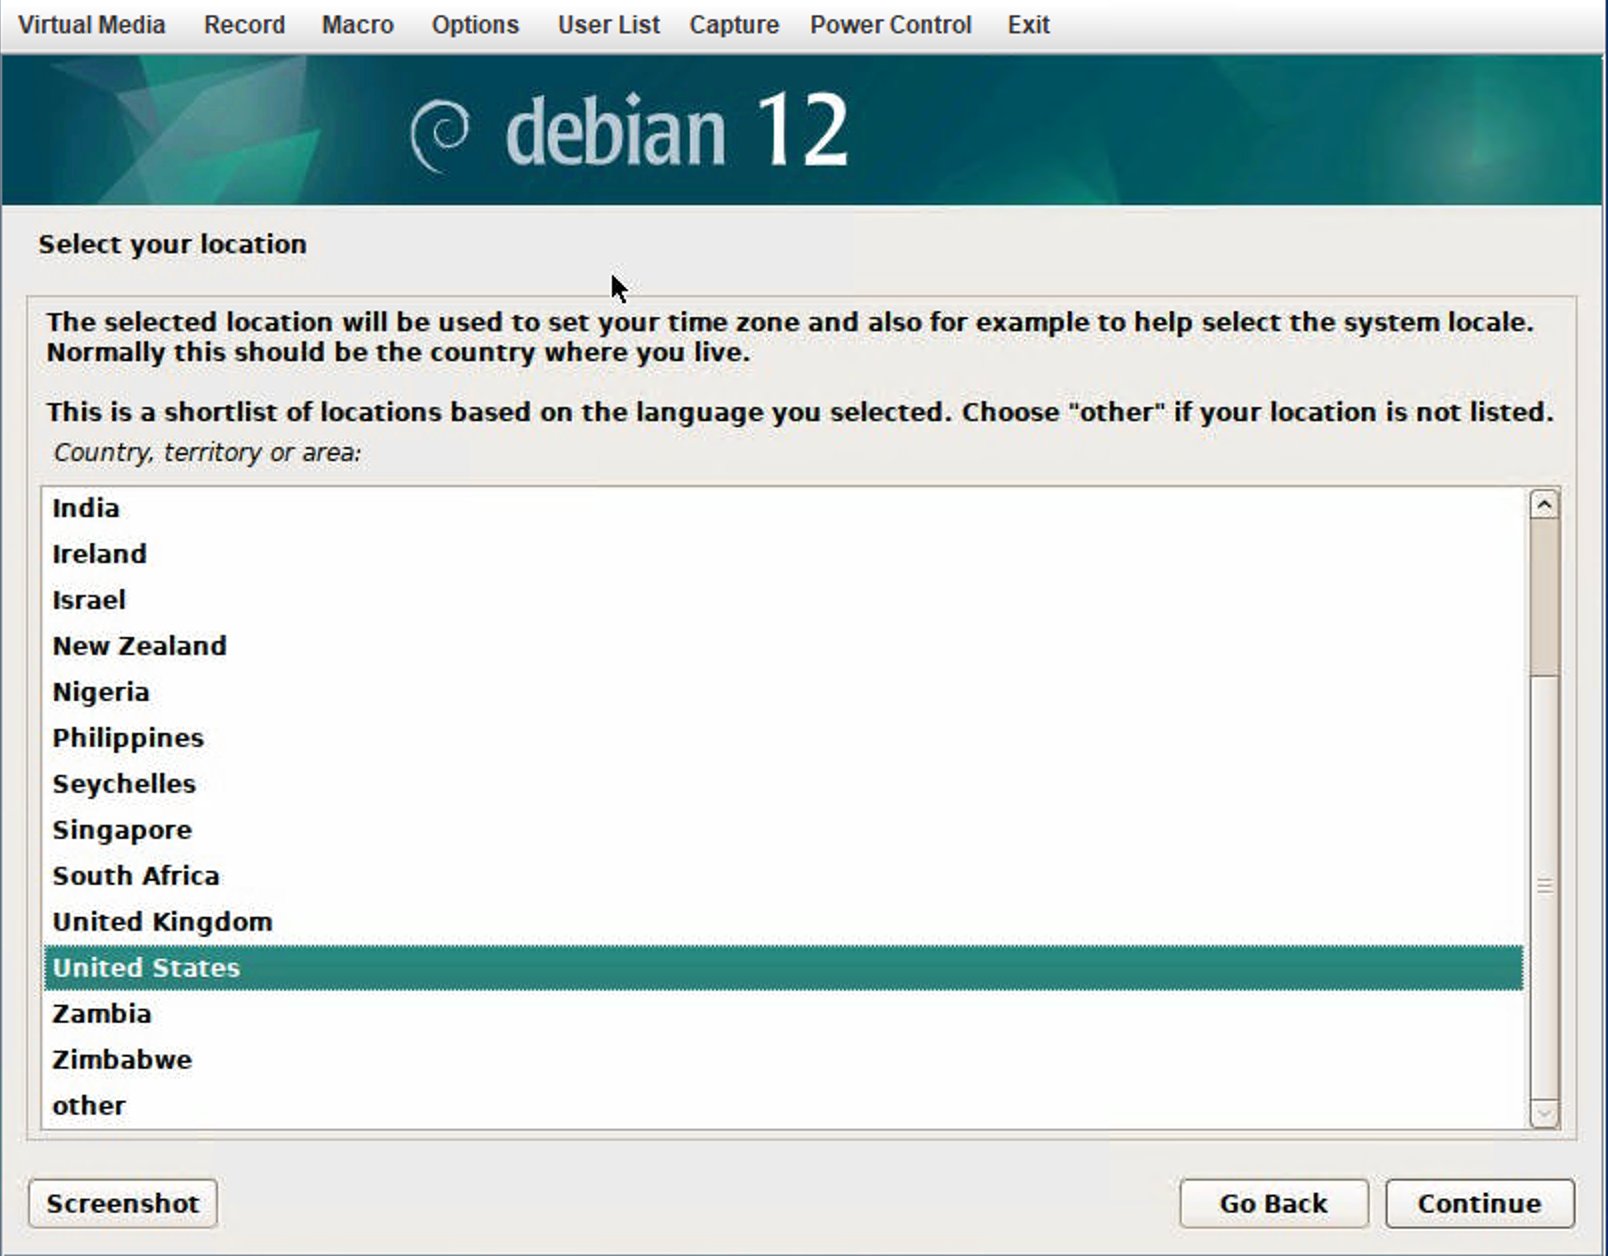The width and height of the screenshot is (1608, 1256).
Task: Click Exit in the menu bar
Action: coord(1028,25)
